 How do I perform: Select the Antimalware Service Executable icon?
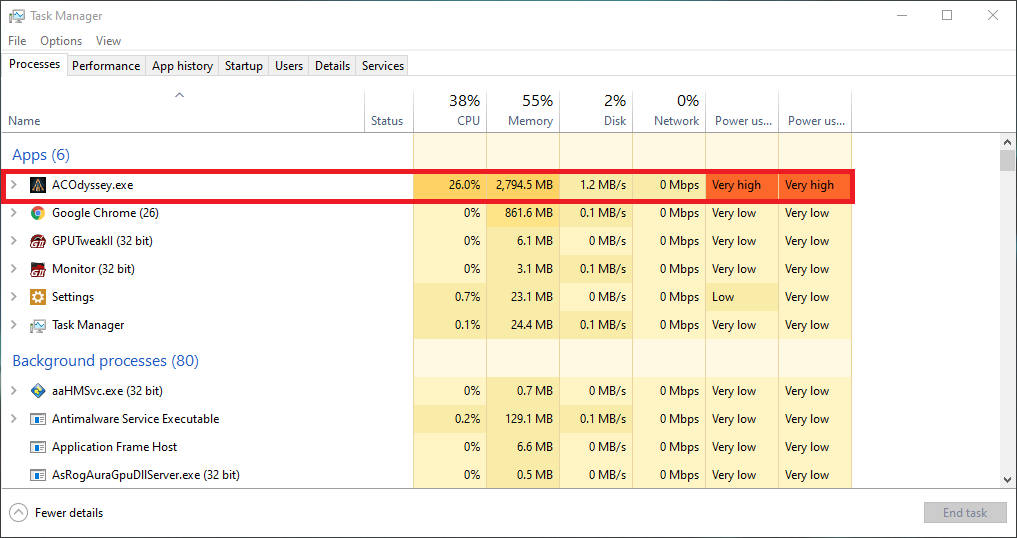(x=38, y=419)
